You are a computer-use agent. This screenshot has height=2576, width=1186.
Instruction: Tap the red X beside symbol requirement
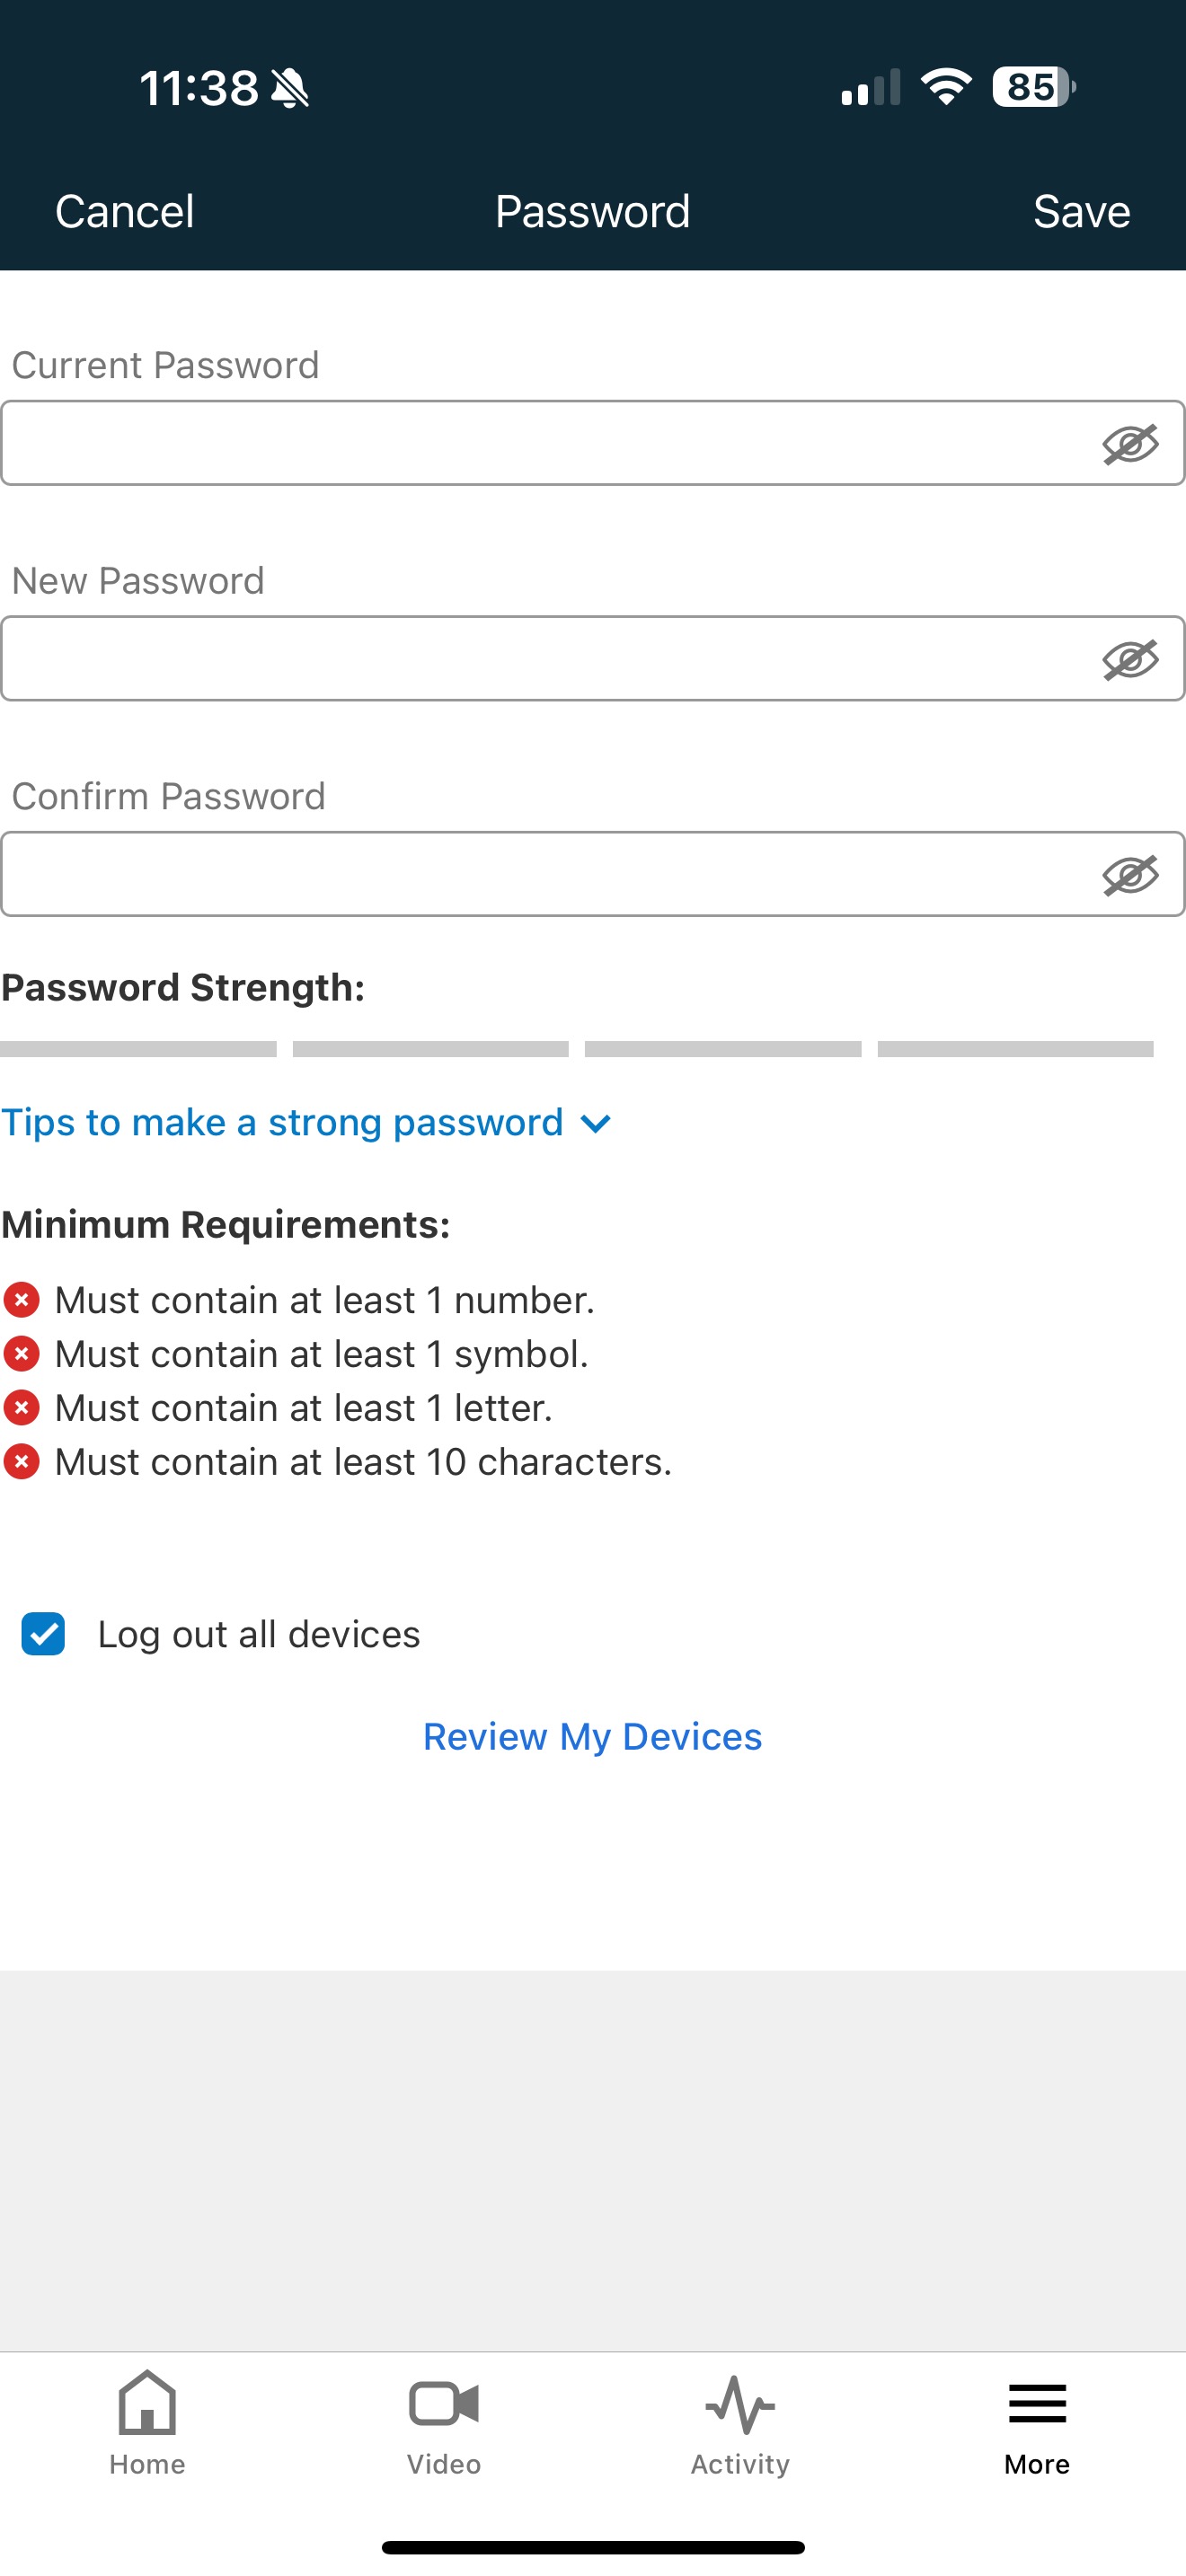tap(21, 1354)
